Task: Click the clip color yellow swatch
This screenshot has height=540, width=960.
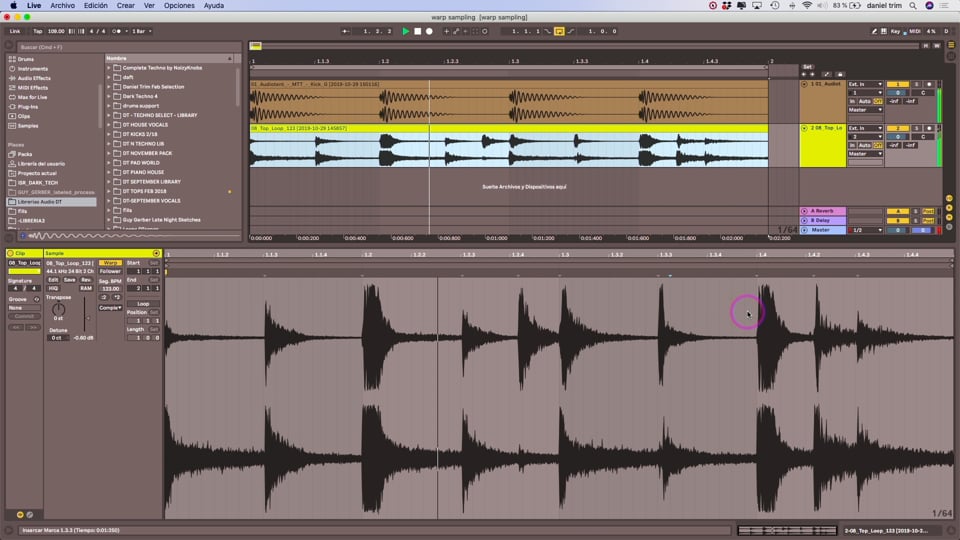Action: point(24,271)
